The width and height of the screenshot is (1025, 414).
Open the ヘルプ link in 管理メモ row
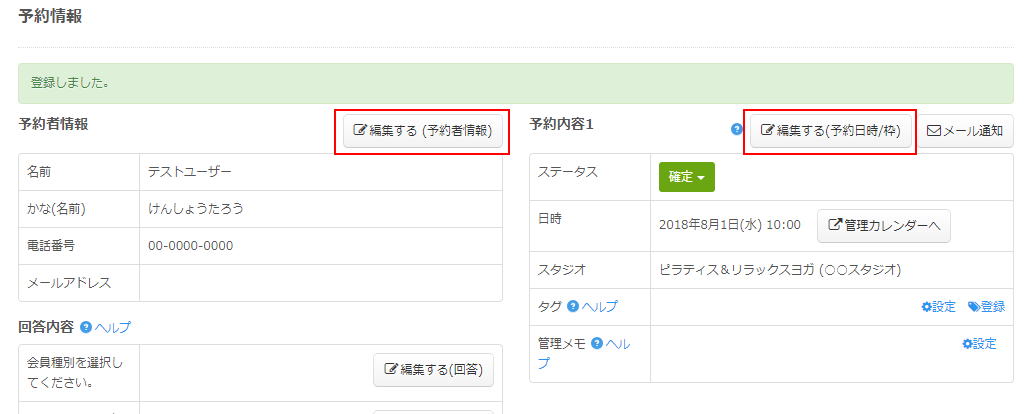(618, 344)
